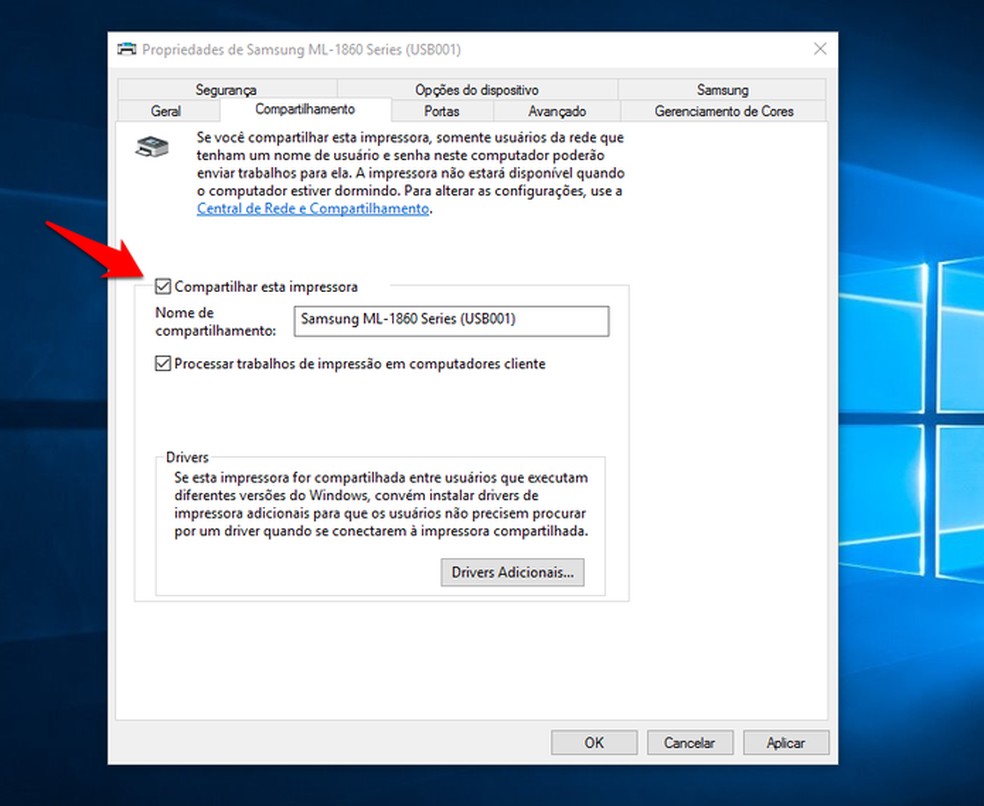Switch to the Avançado tab
Screen dimensions: 984x806
click(x=557, y=111)
